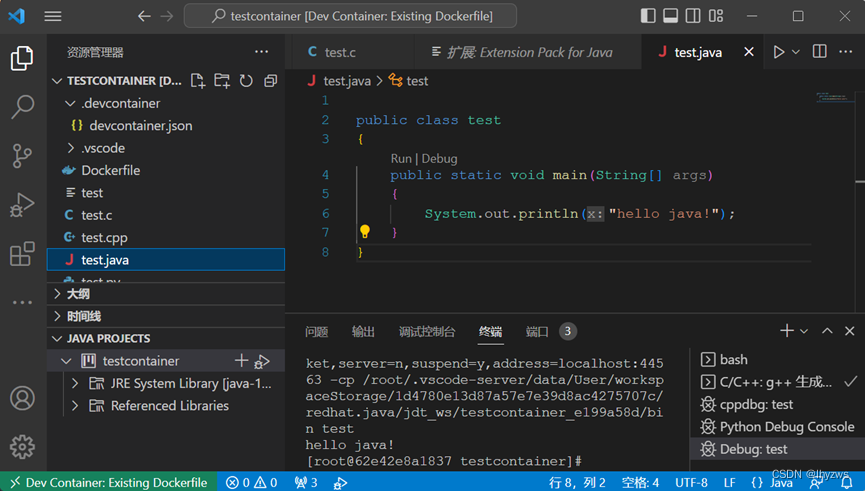Open the Source Control view
Screen dimensions: 865x491
[x=22, y=156]
